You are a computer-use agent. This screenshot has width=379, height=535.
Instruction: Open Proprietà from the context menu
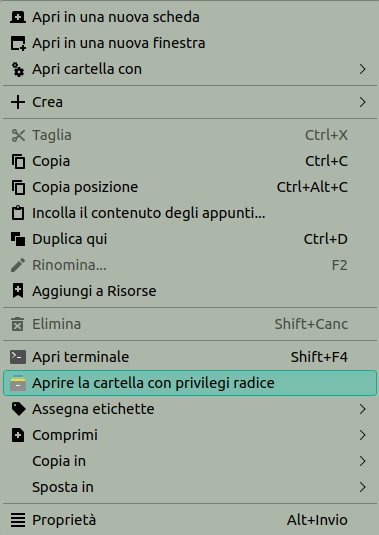pos(190,520)
